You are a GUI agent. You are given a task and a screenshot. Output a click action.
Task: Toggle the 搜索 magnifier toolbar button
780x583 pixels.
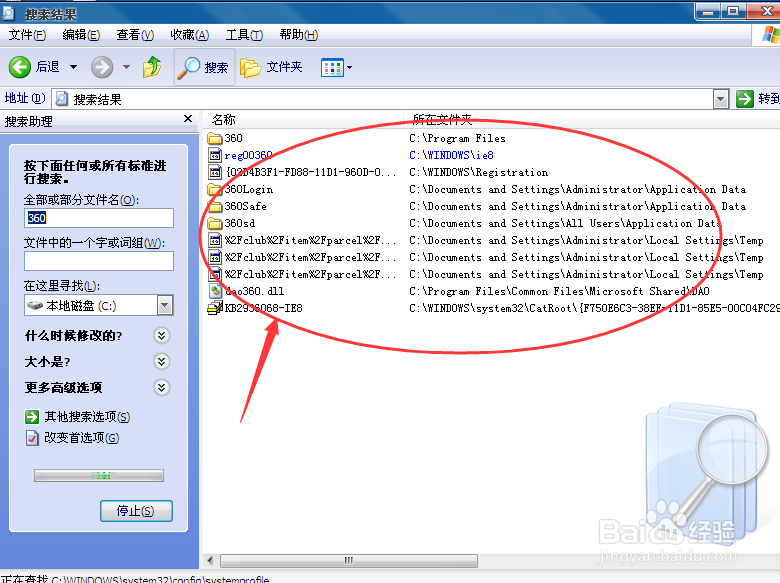(204, 67)
